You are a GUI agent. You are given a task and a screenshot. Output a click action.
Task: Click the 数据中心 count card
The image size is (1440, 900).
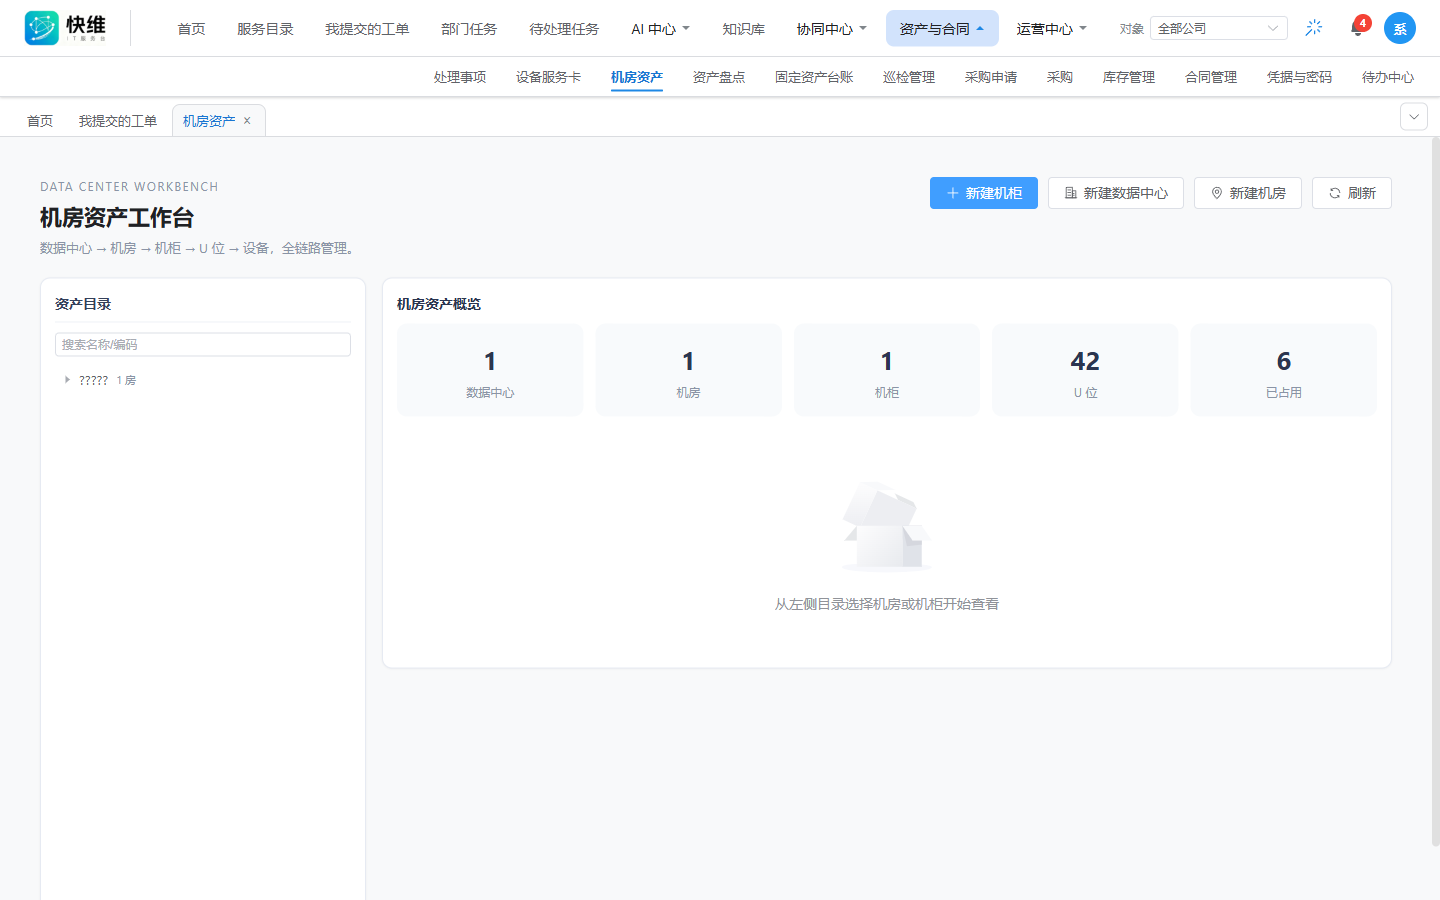[x=490, y=370]
